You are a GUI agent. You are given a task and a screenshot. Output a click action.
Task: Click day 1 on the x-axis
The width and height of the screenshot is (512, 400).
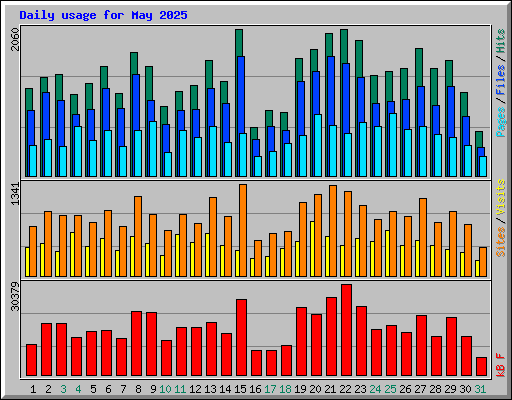coord(33,389)
